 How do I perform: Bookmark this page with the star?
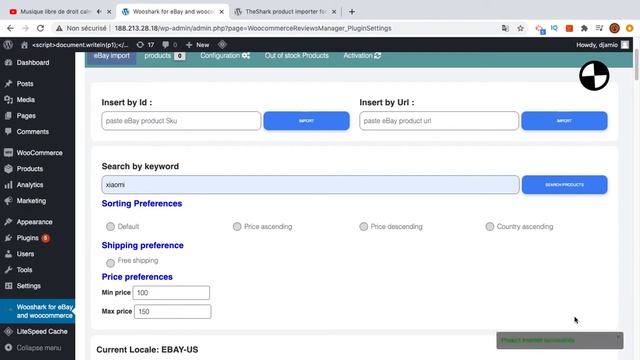pyautogui.click(x=520, y=28)
